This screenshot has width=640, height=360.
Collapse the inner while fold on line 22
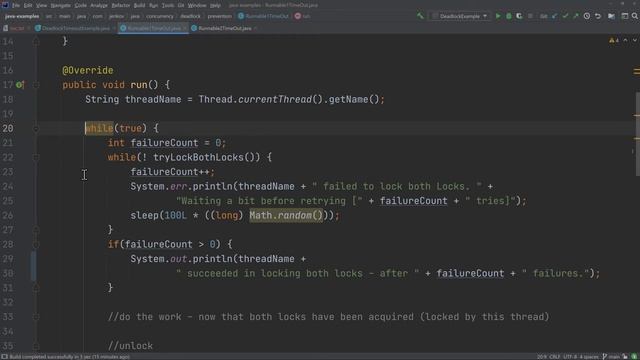click(x=36, y=158)
